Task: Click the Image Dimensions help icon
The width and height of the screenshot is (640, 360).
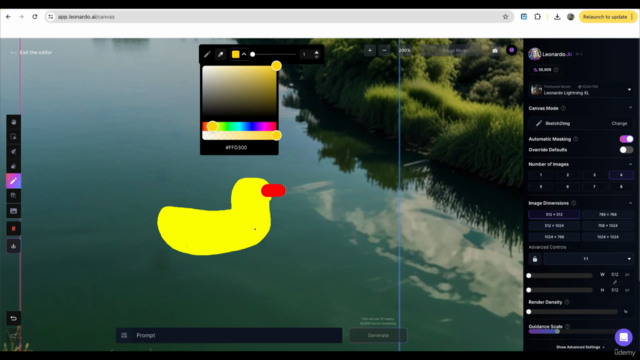Action: [573, 203]
